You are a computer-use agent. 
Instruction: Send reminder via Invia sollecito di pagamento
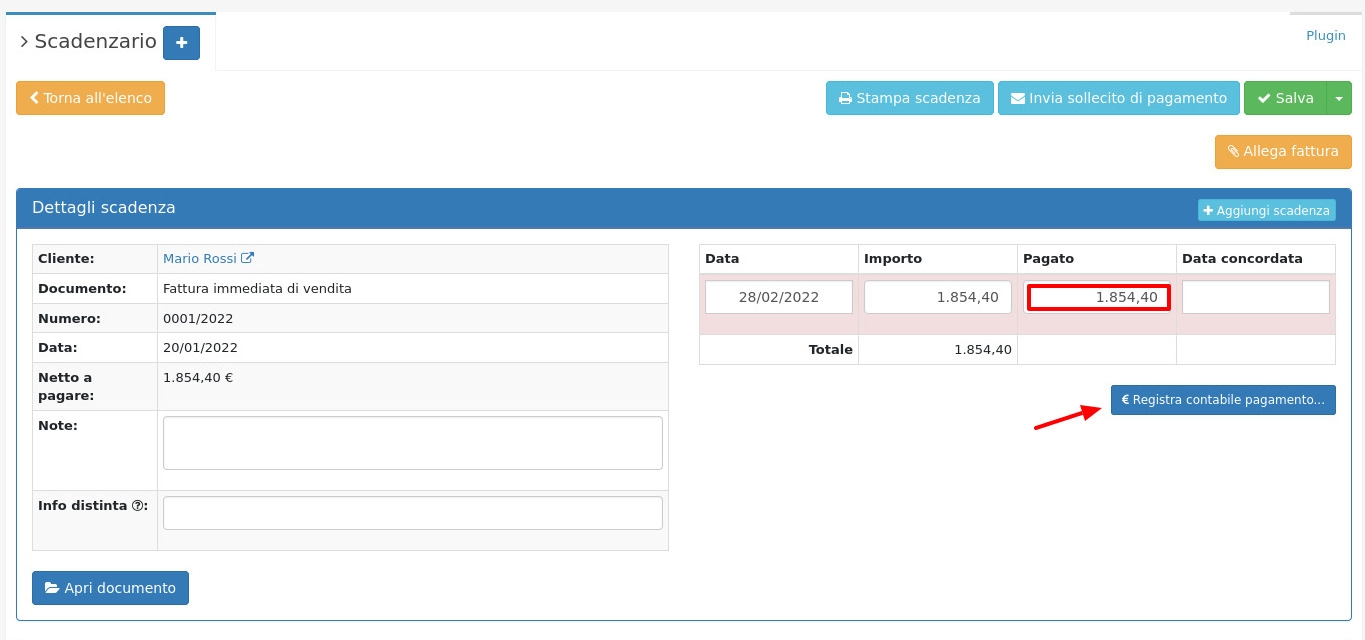(1118, 98)
